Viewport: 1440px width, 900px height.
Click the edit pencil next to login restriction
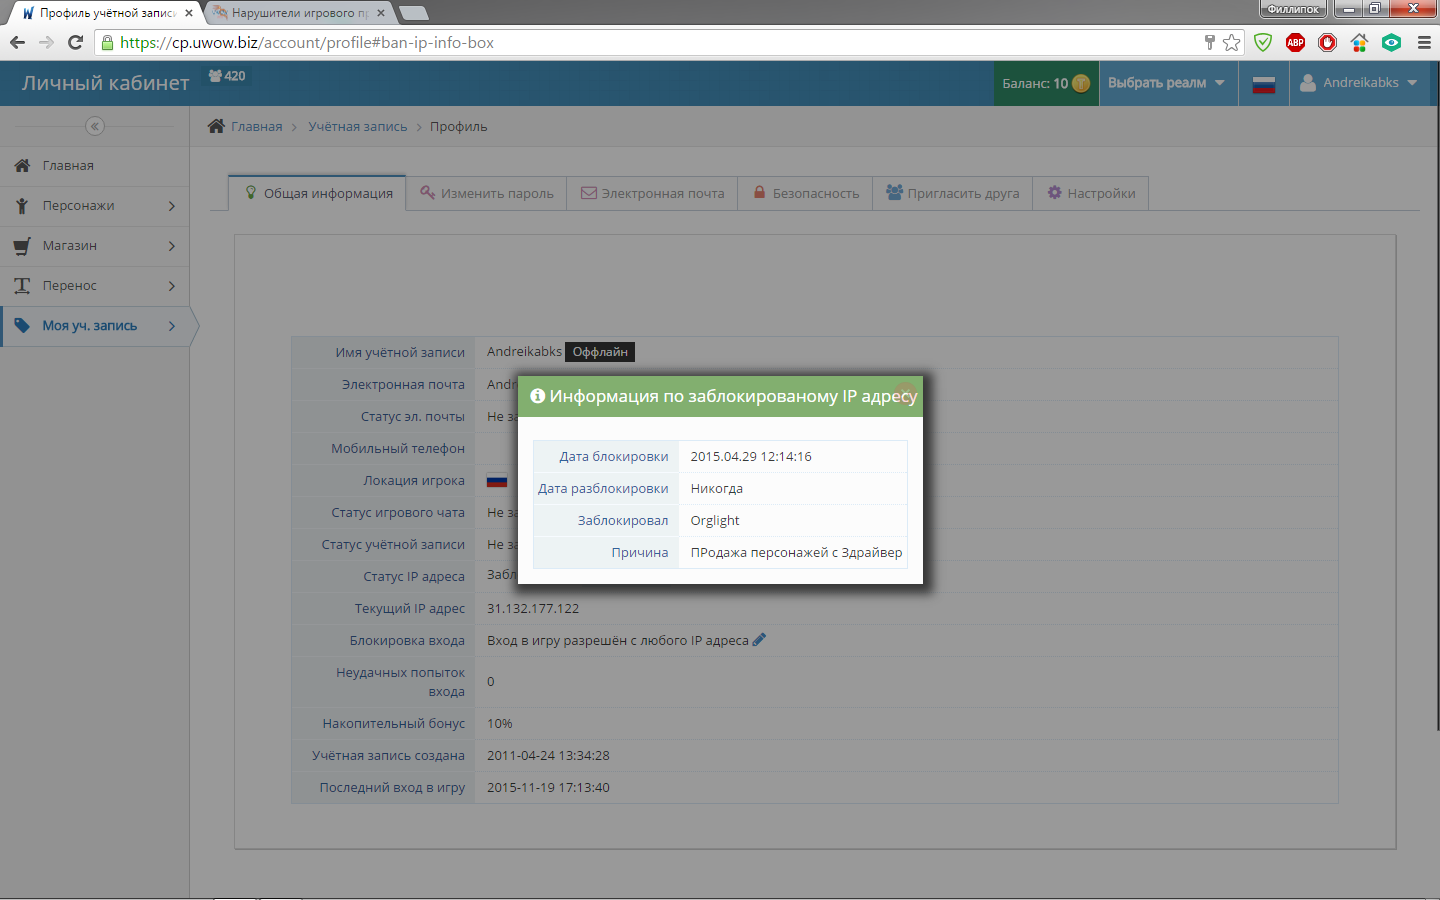pos(759,640)
